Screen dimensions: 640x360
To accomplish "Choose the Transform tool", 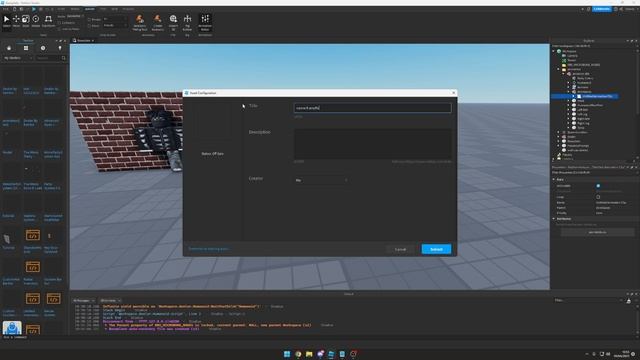I will pyautogui.click(x=48, y=21).
